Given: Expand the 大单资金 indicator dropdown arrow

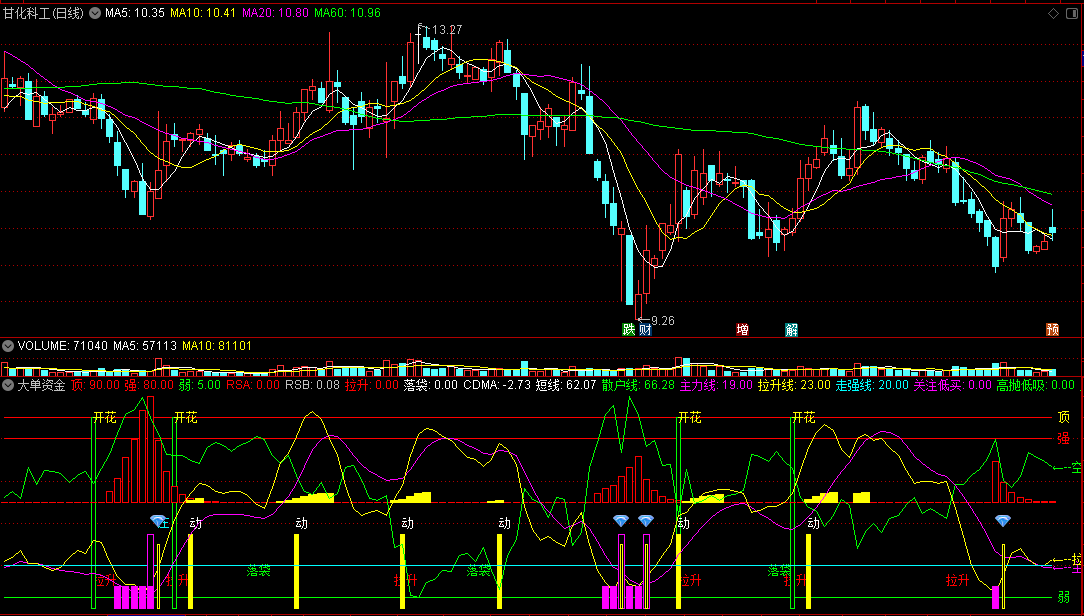Looking at the screenshot, I should click(8, 385).
